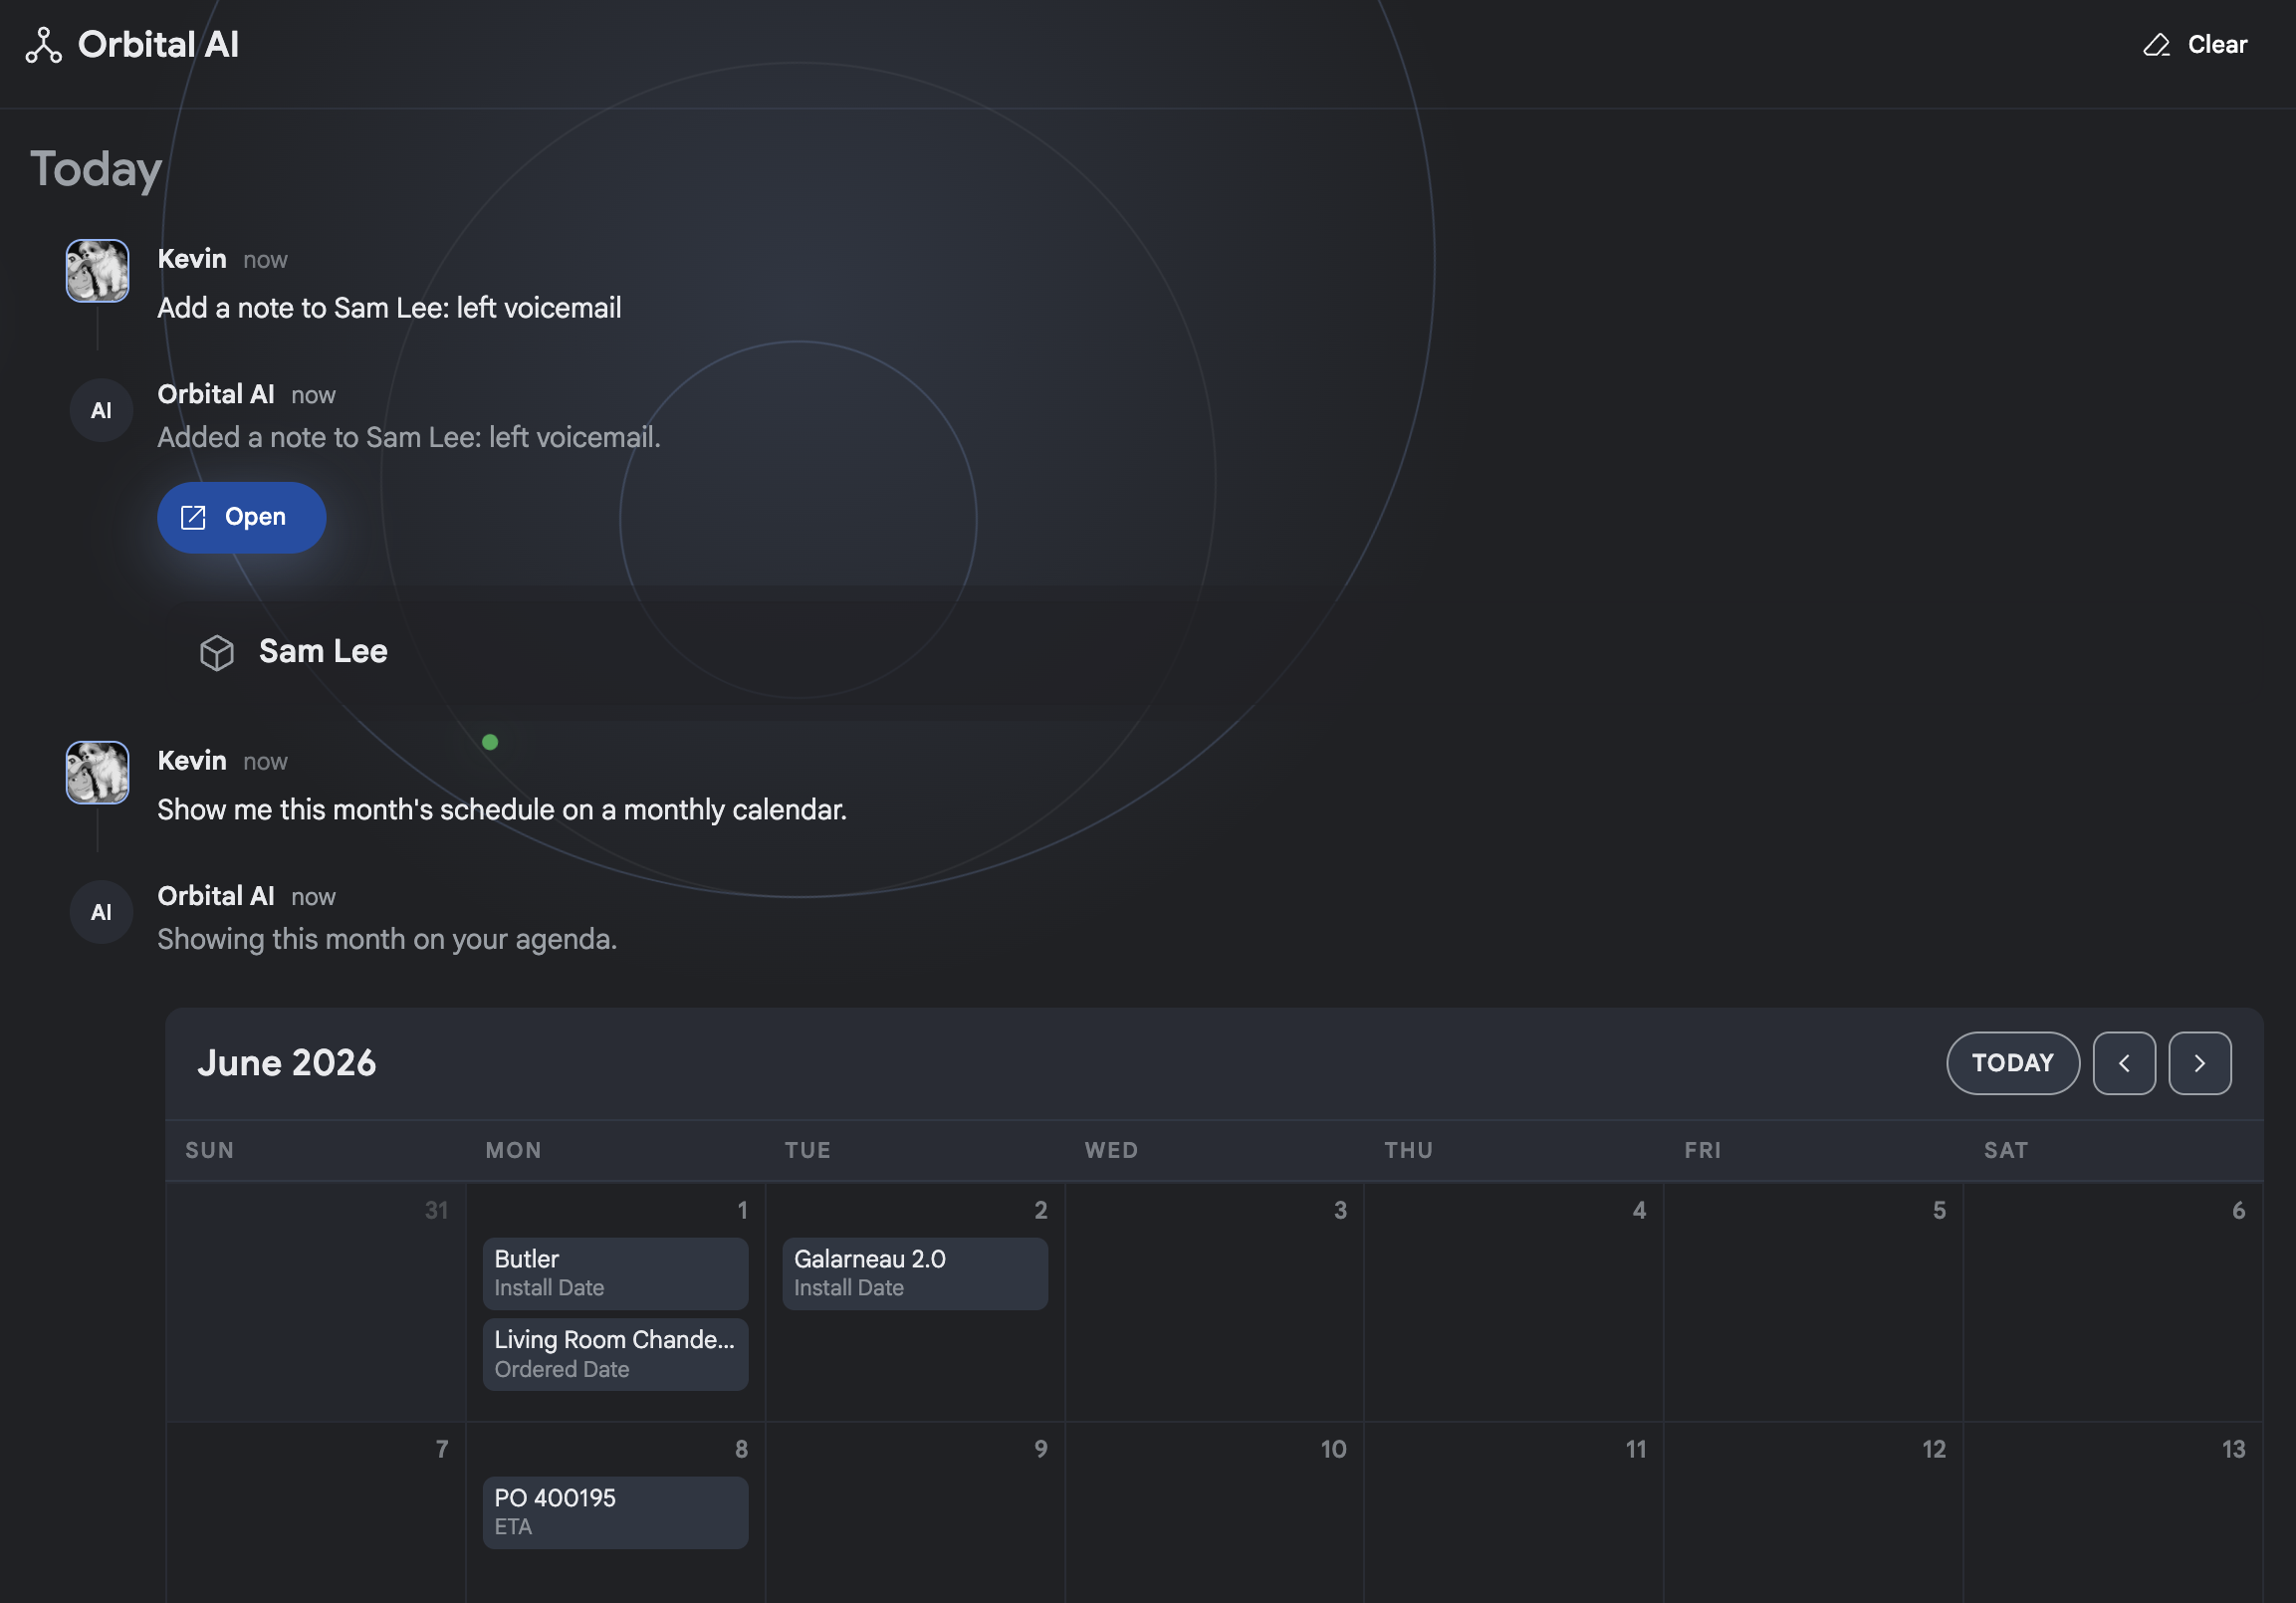The width and height of the screenshot is (2296, 1603).
Task: Jump calendar to TODAY
Action: click(2012, 1063)
